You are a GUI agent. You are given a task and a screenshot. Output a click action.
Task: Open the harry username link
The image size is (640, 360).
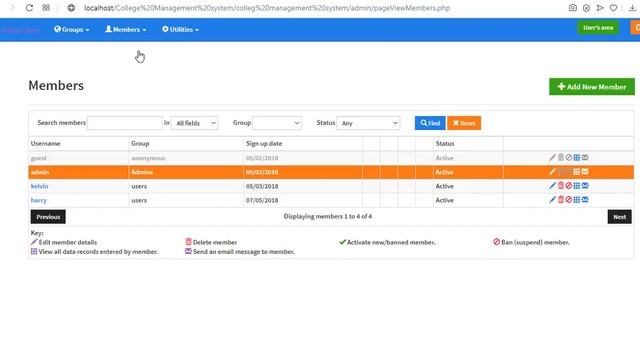click(39, 200)
